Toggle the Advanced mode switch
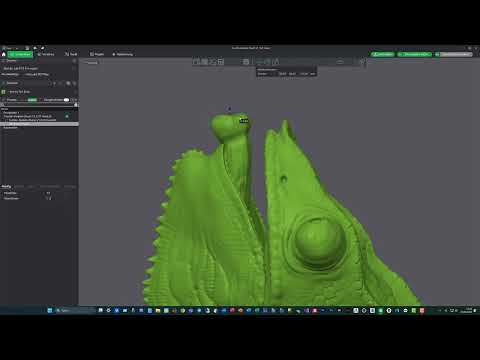The height and width of the screenshot is (360, 480). coord(66,100)
